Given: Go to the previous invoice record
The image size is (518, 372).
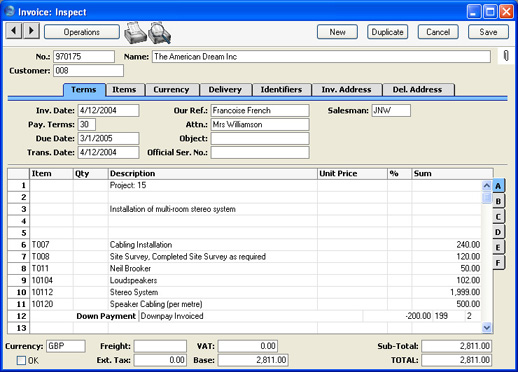Looking at the screenshot, I should 14,31.
